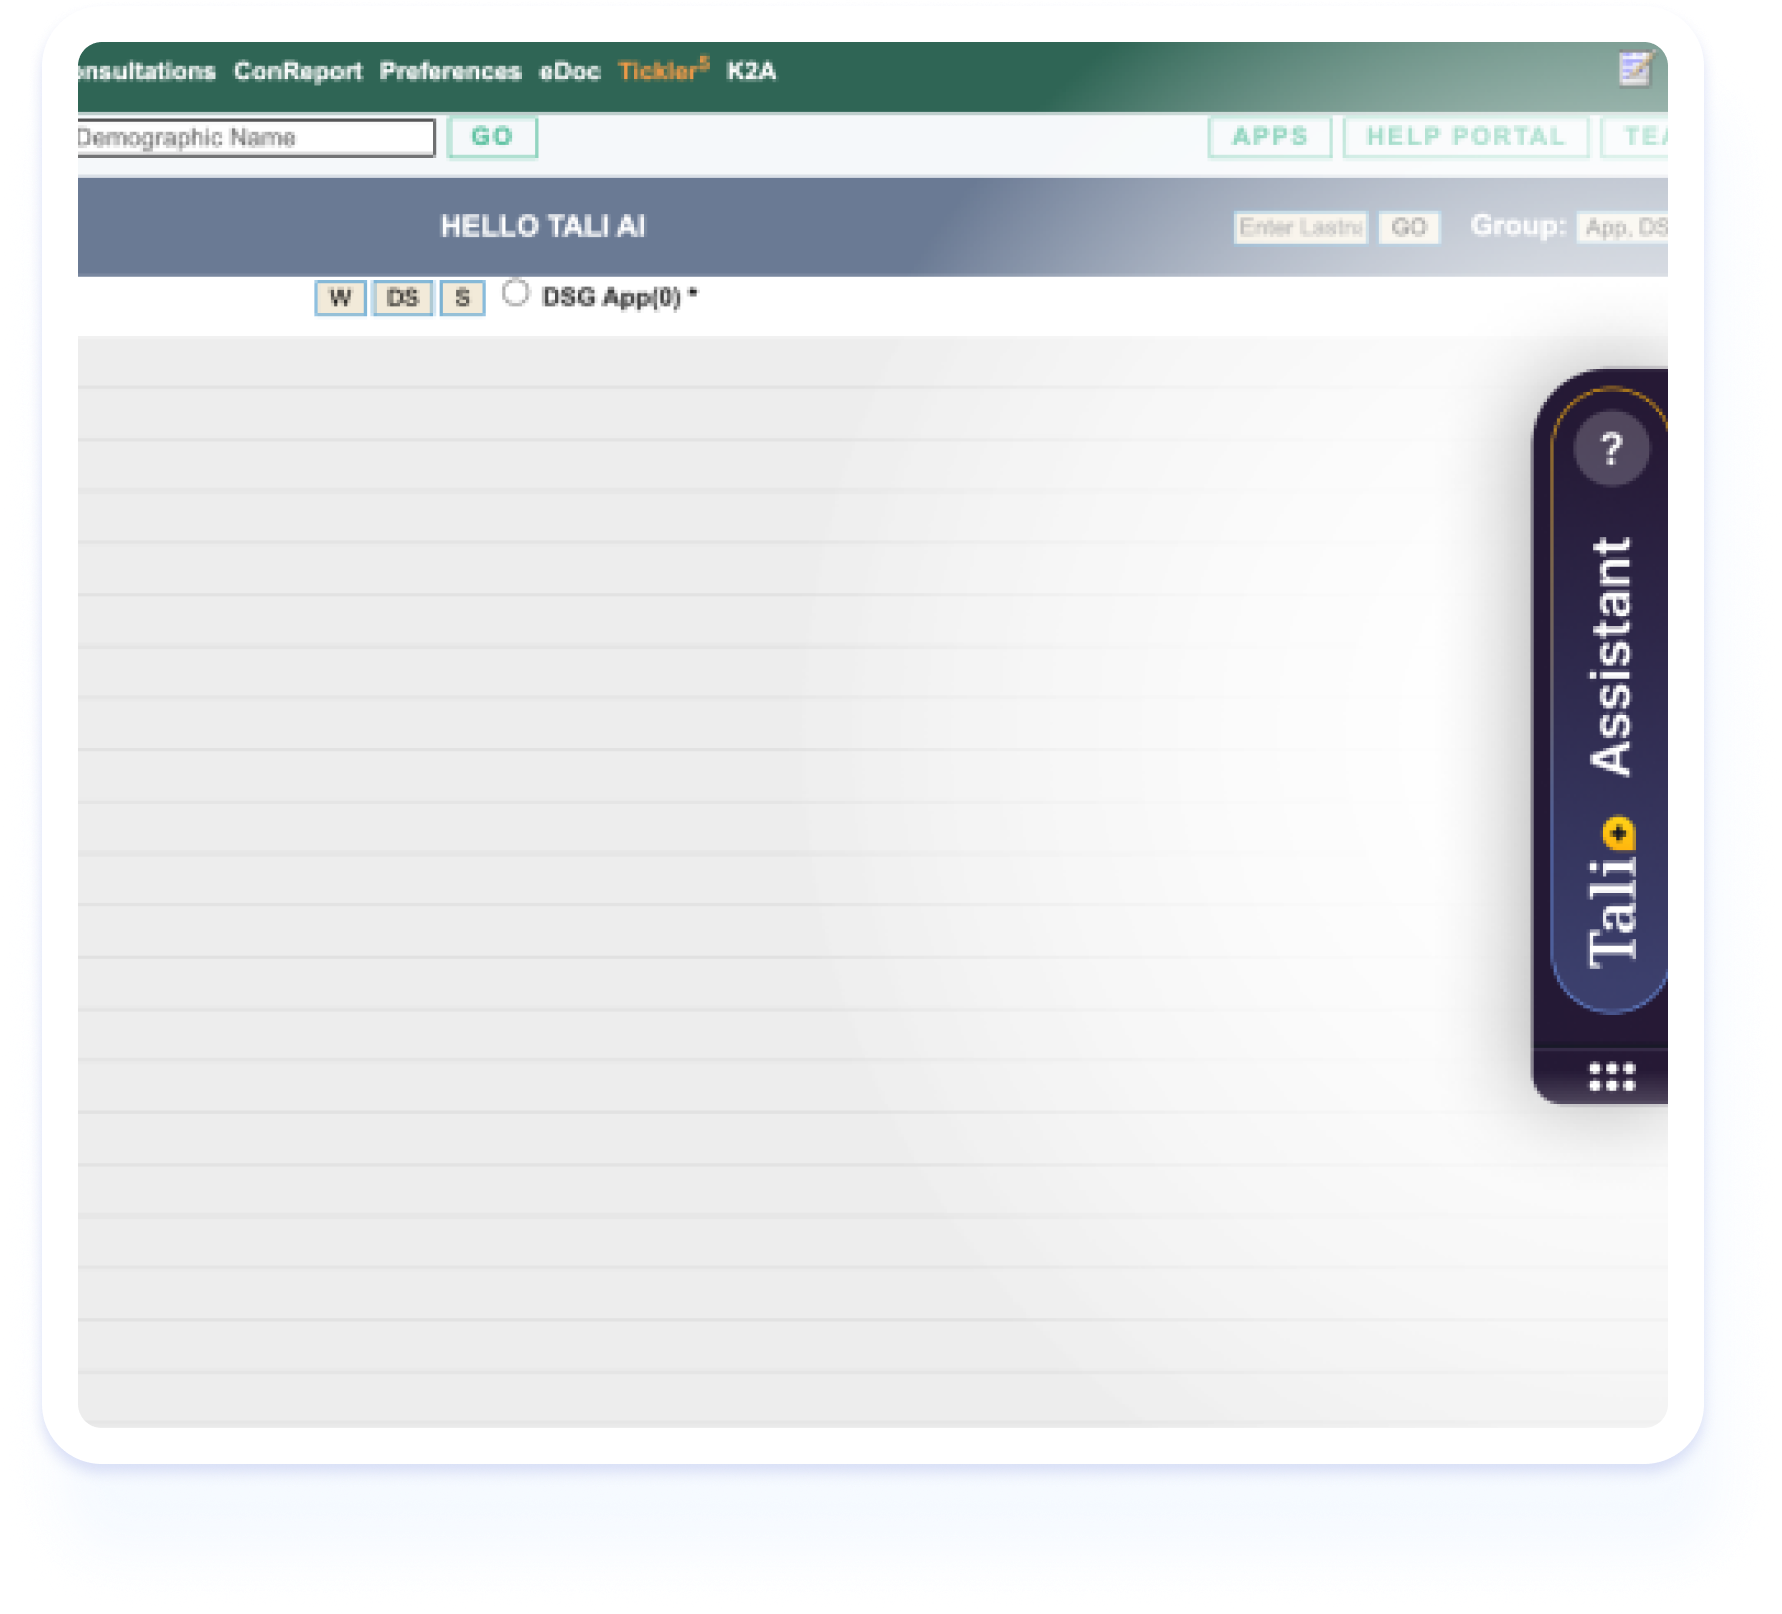
Task: Click the Tali help question mark icon
Action: pos(1611,448)
